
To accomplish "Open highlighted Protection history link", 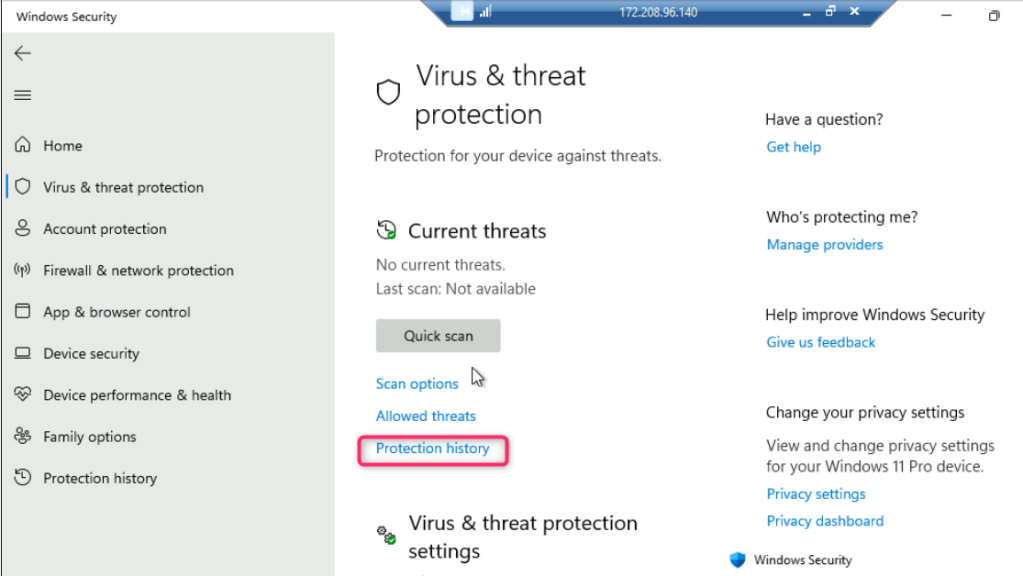I will pyautogui.click(x=433, y=449).
